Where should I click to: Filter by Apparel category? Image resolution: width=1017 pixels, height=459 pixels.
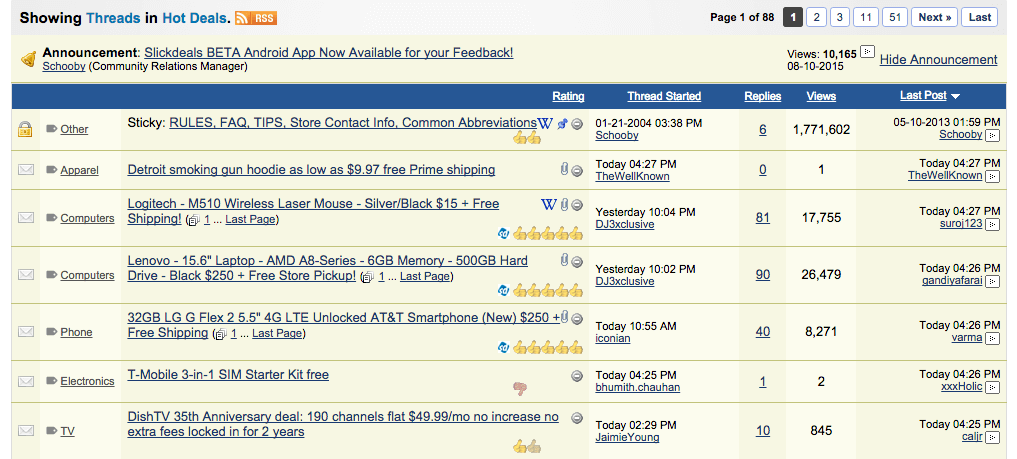pyautogui.click(x=80, y=171)
